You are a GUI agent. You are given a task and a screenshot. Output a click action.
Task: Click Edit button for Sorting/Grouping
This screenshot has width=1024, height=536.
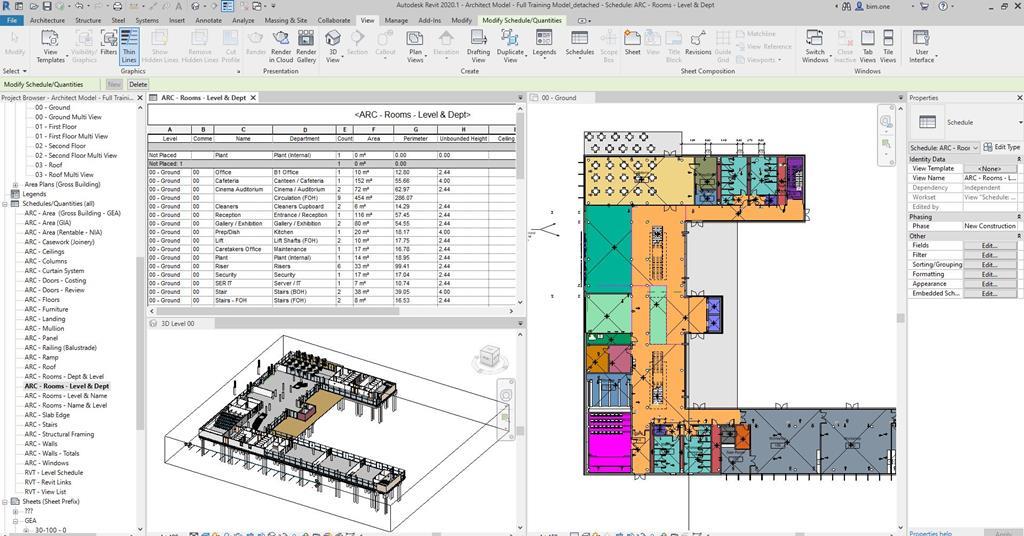click(989, 265)
